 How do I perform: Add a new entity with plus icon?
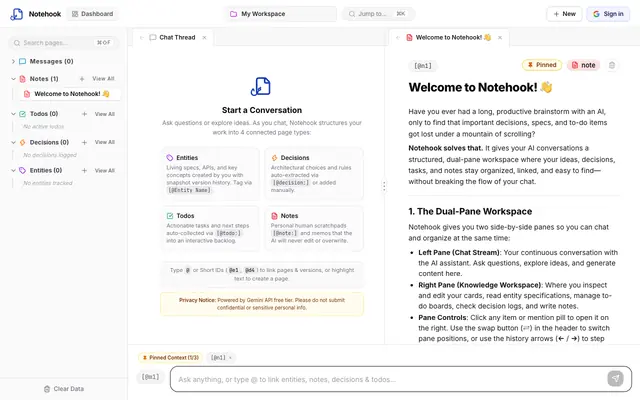(84, 171)
